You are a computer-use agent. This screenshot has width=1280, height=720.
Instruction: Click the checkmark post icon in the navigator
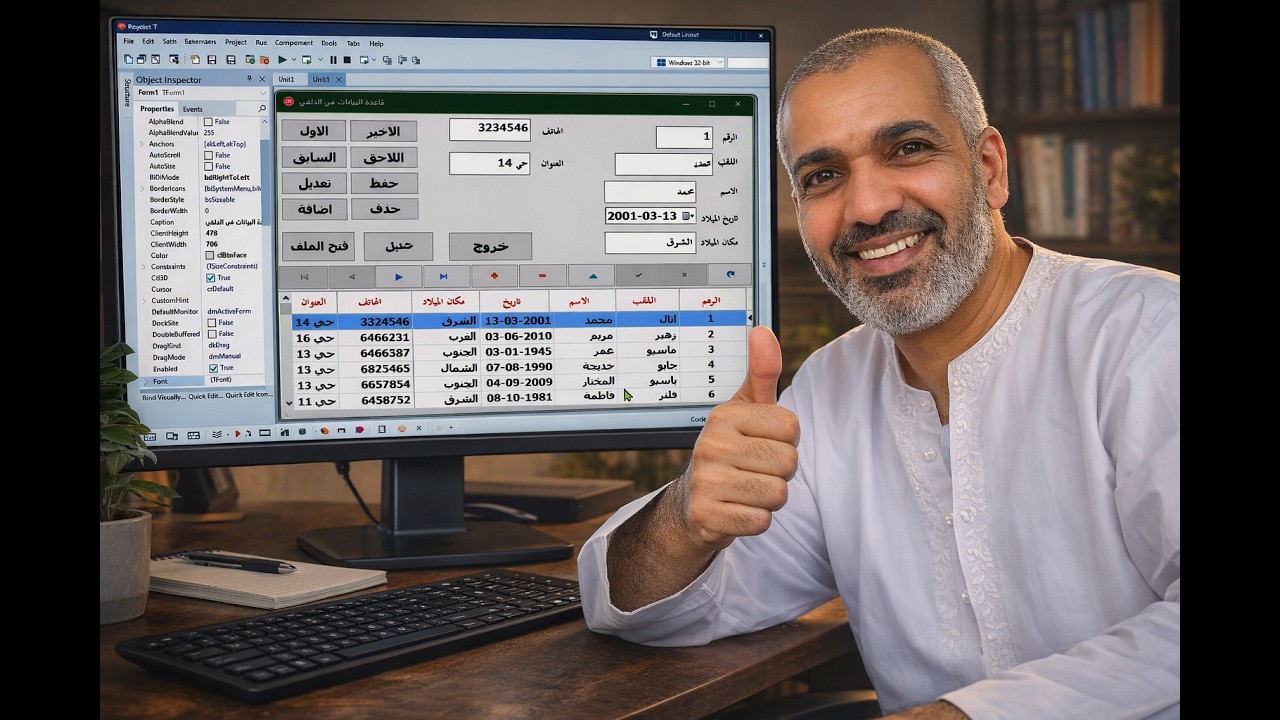638,274
